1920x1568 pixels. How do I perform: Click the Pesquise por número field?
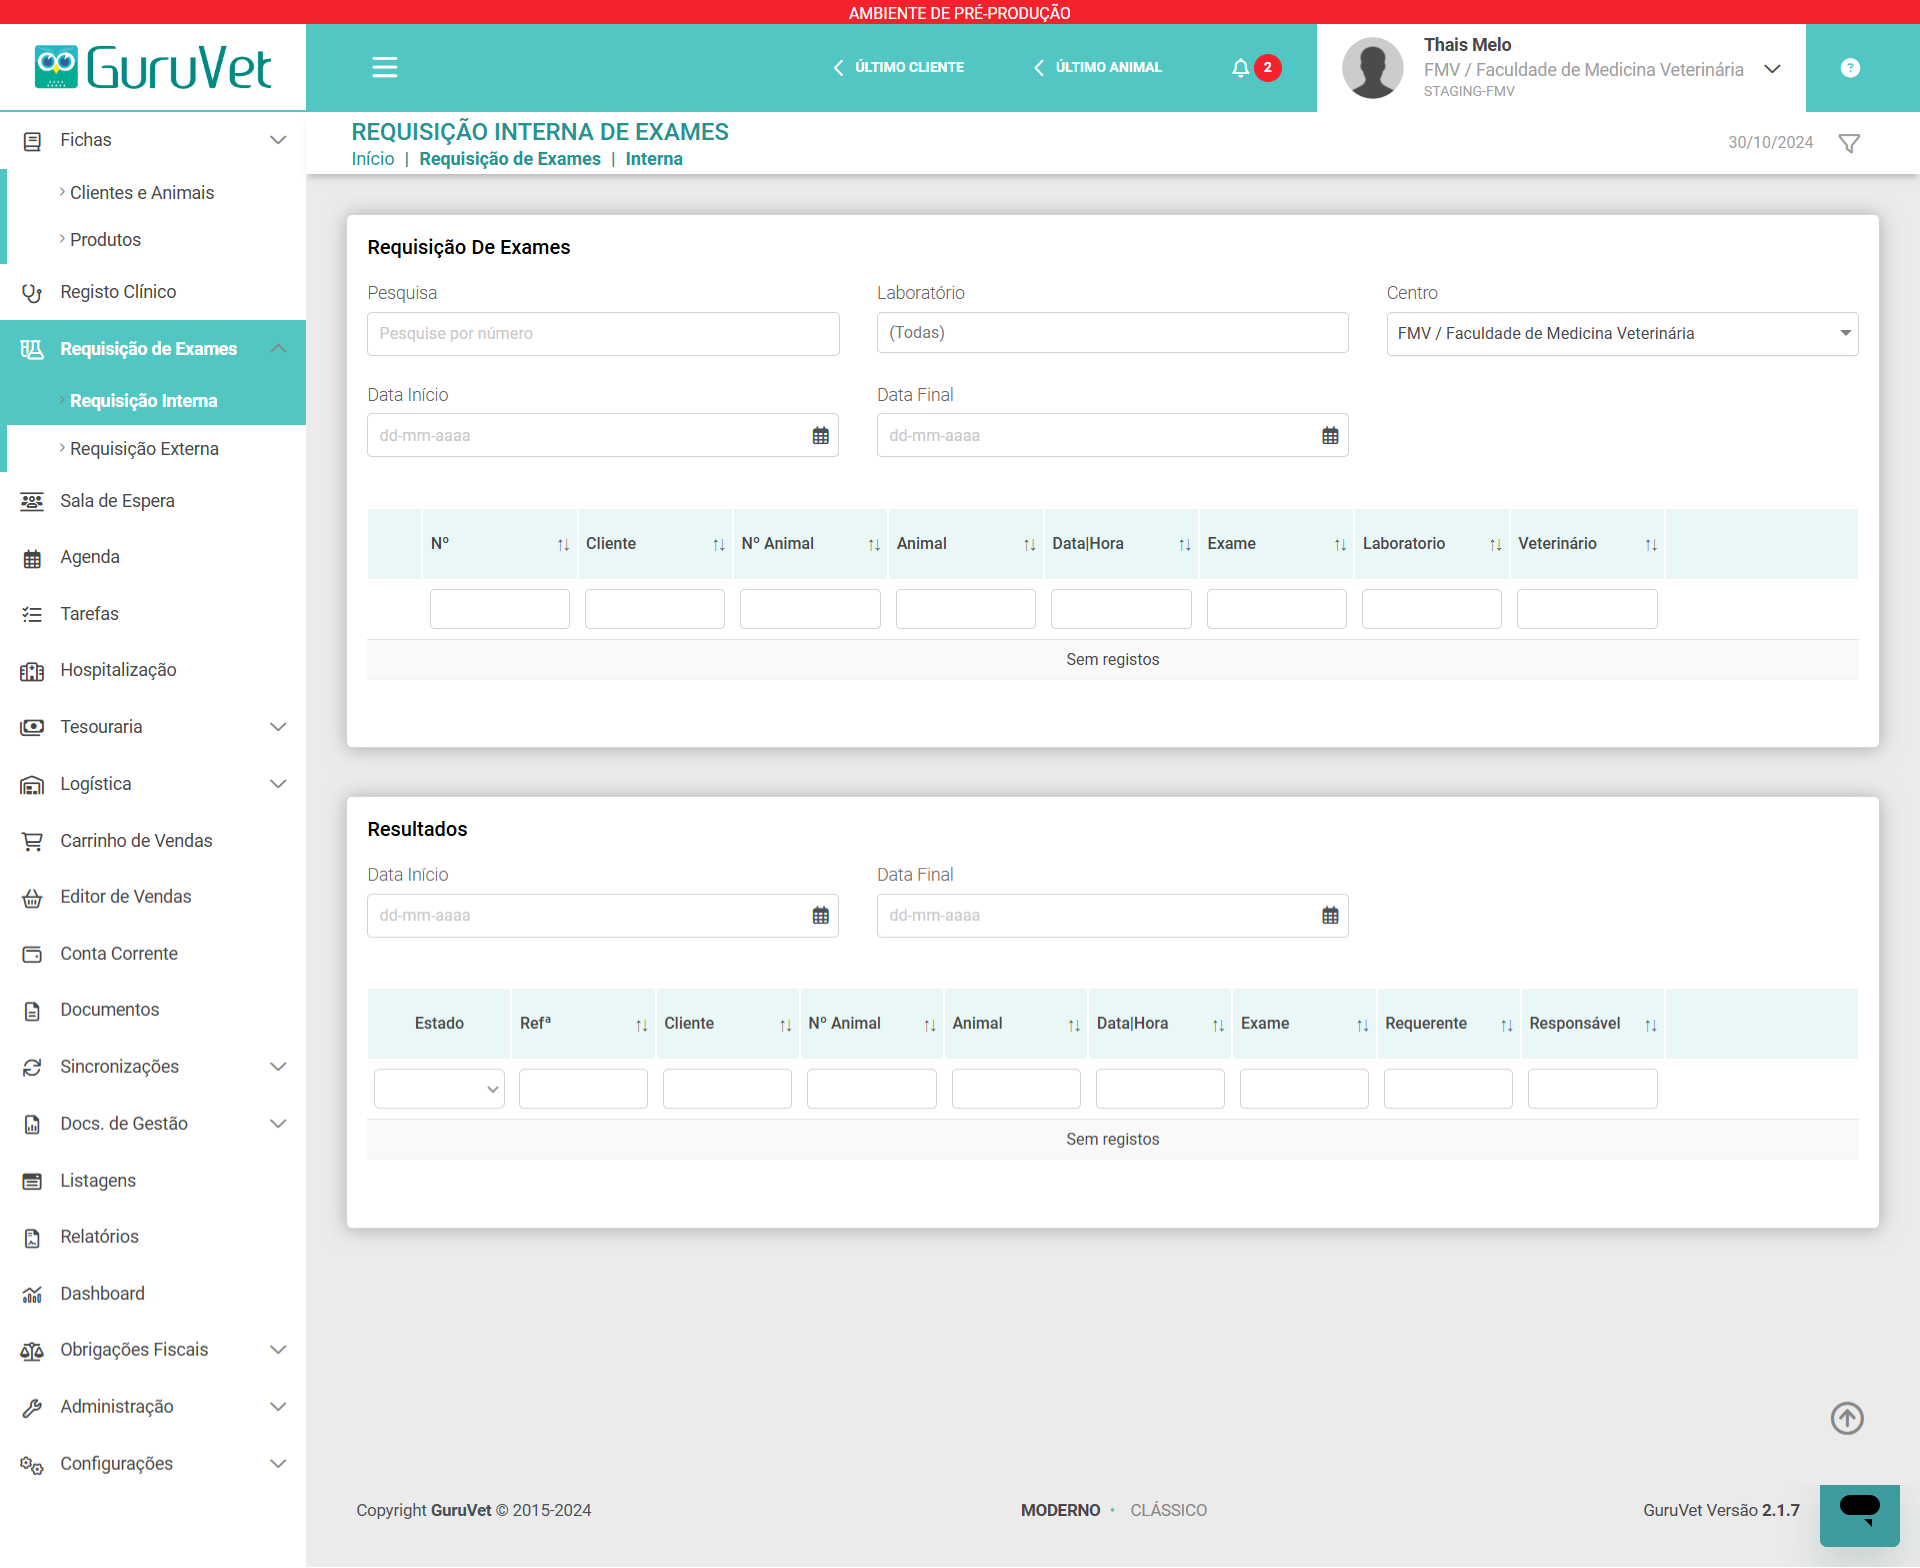tap(602, 333)
